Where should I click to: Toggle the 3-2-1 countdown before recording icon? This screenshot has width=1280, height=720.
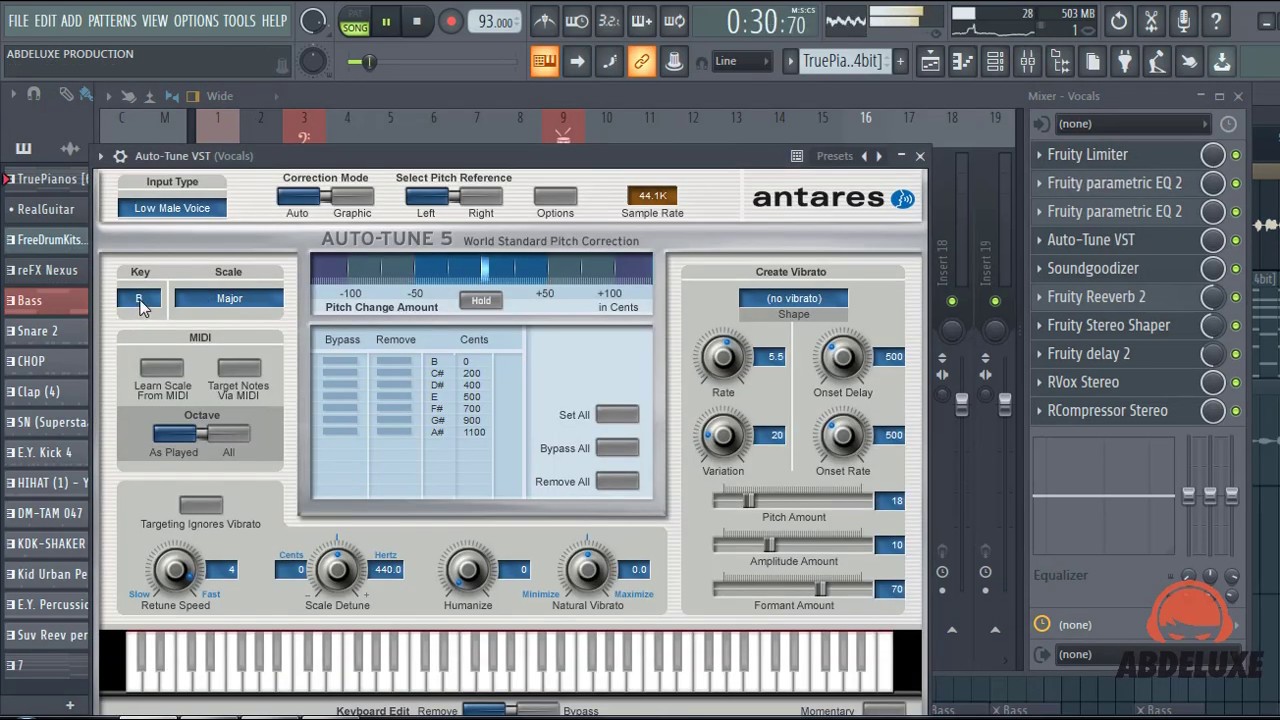pyautogui.click(x=609, y=21)
